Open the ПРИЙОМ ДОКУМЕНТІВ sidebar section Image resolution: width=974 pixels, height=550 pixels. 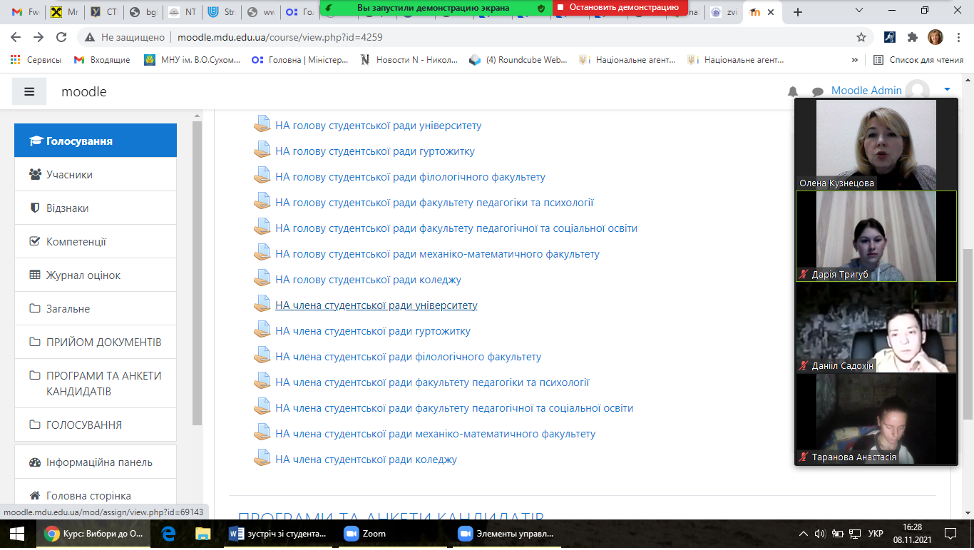[103, 342]
